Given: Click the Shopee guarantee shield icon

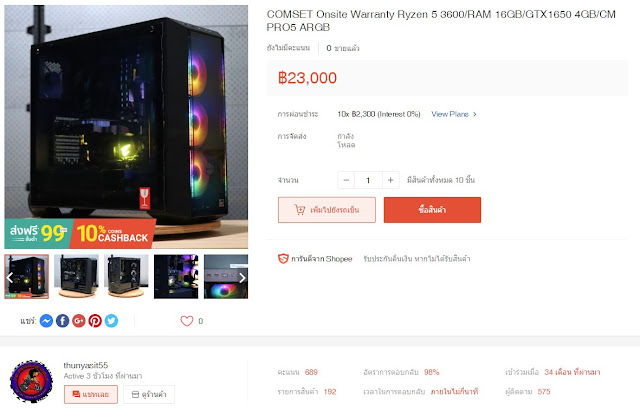Looking at the screenshot, I should [x=283, y=258].
